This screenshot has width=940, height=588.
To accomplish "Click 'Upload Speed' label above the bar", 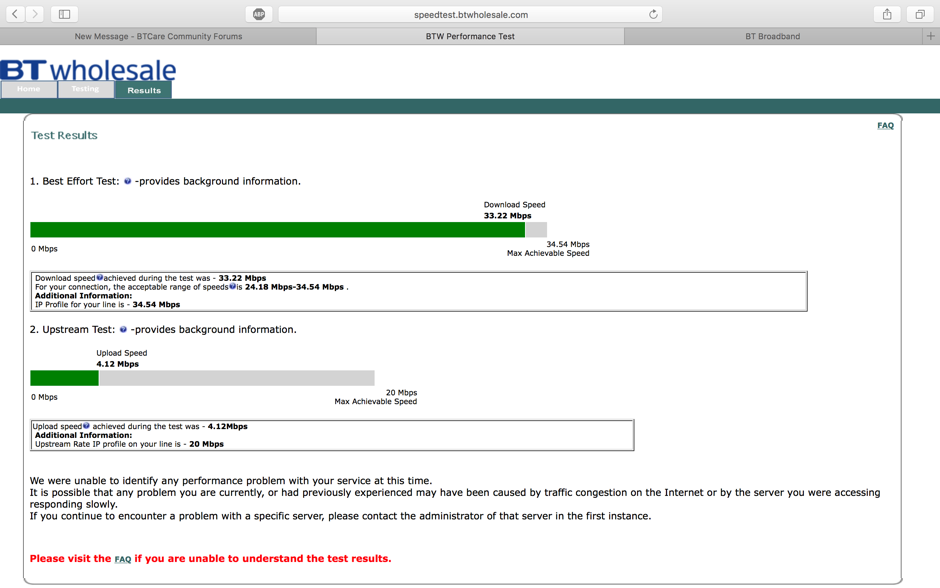I will [x=122, y=353].
